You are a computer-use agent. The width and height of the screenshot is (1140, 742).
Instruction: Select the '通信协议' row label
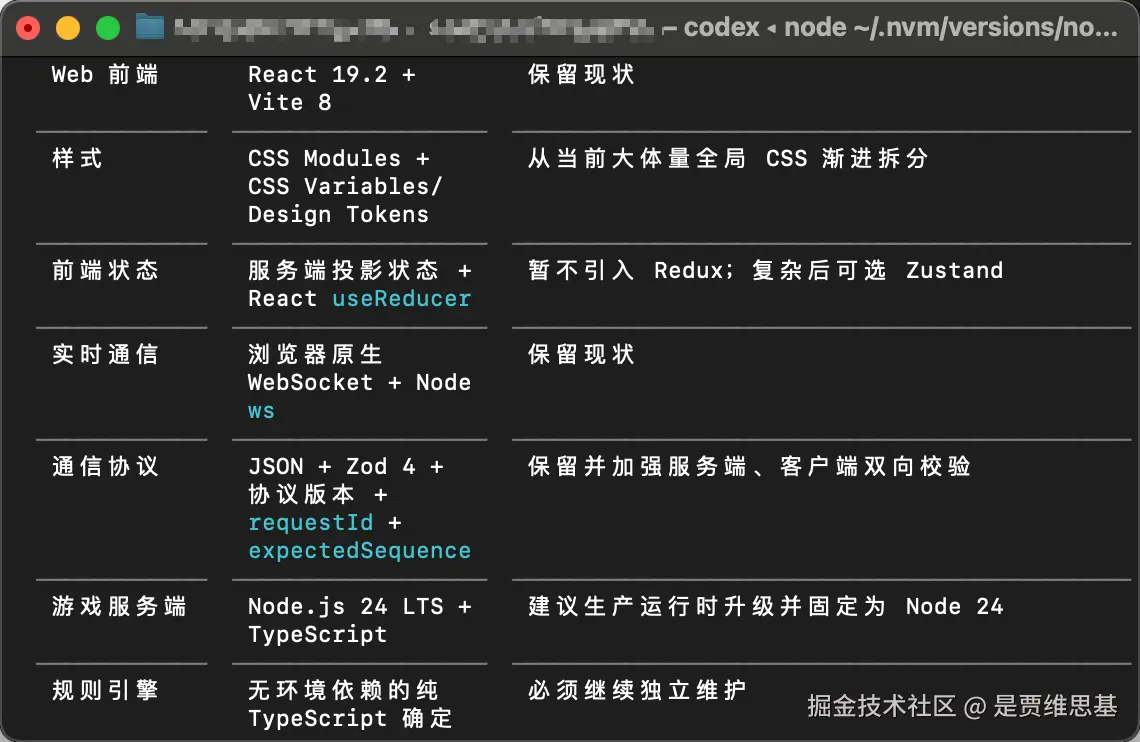click(105, 467)
